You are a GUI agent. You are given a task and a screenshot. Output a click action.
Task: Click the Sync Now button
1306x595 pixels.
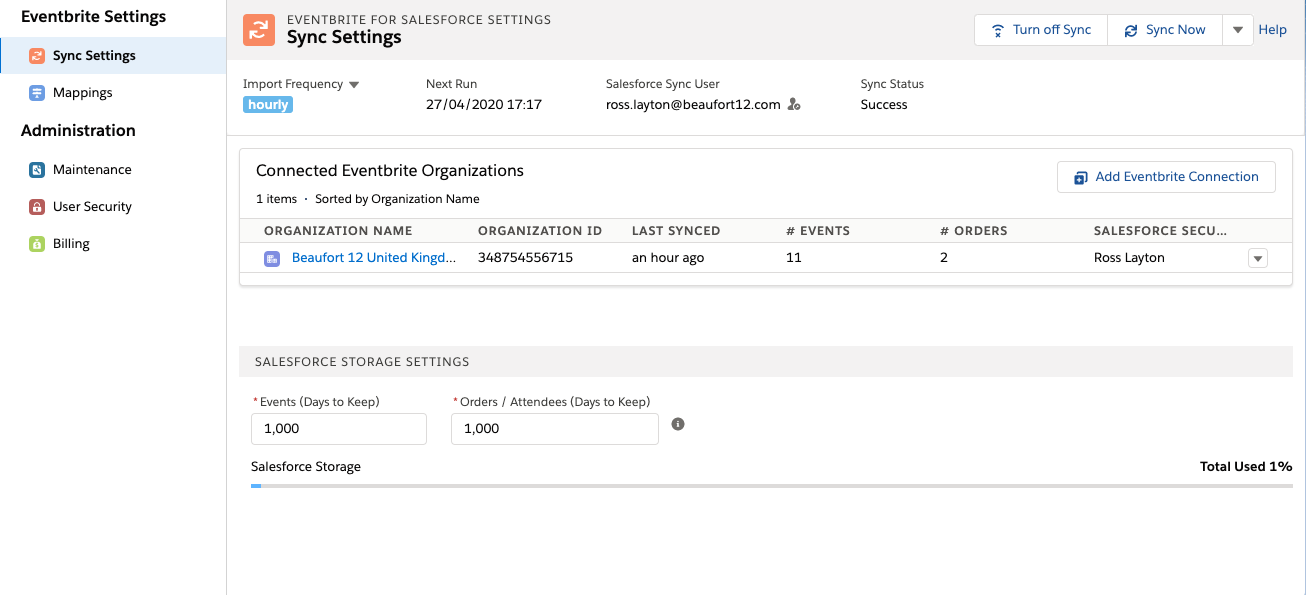click(x=1164, y=30)
